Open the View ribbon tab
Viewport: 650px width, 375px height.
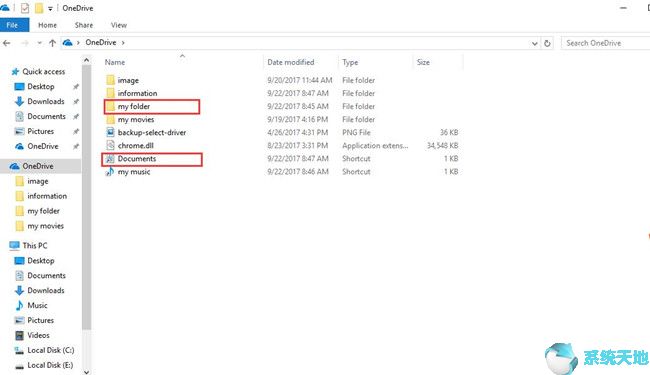(119, 25)
